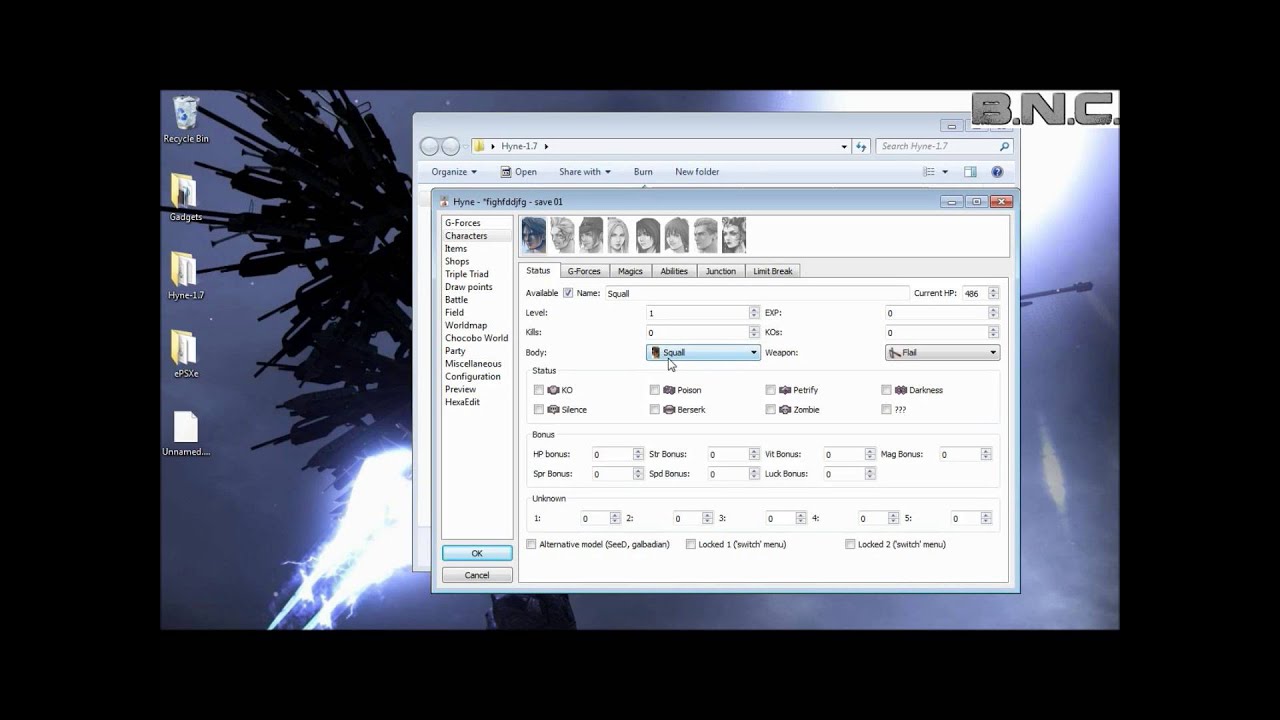The image size is (1280, 720).
Task: Select Zell's character portrait
Action: click(x=563, y=236)
